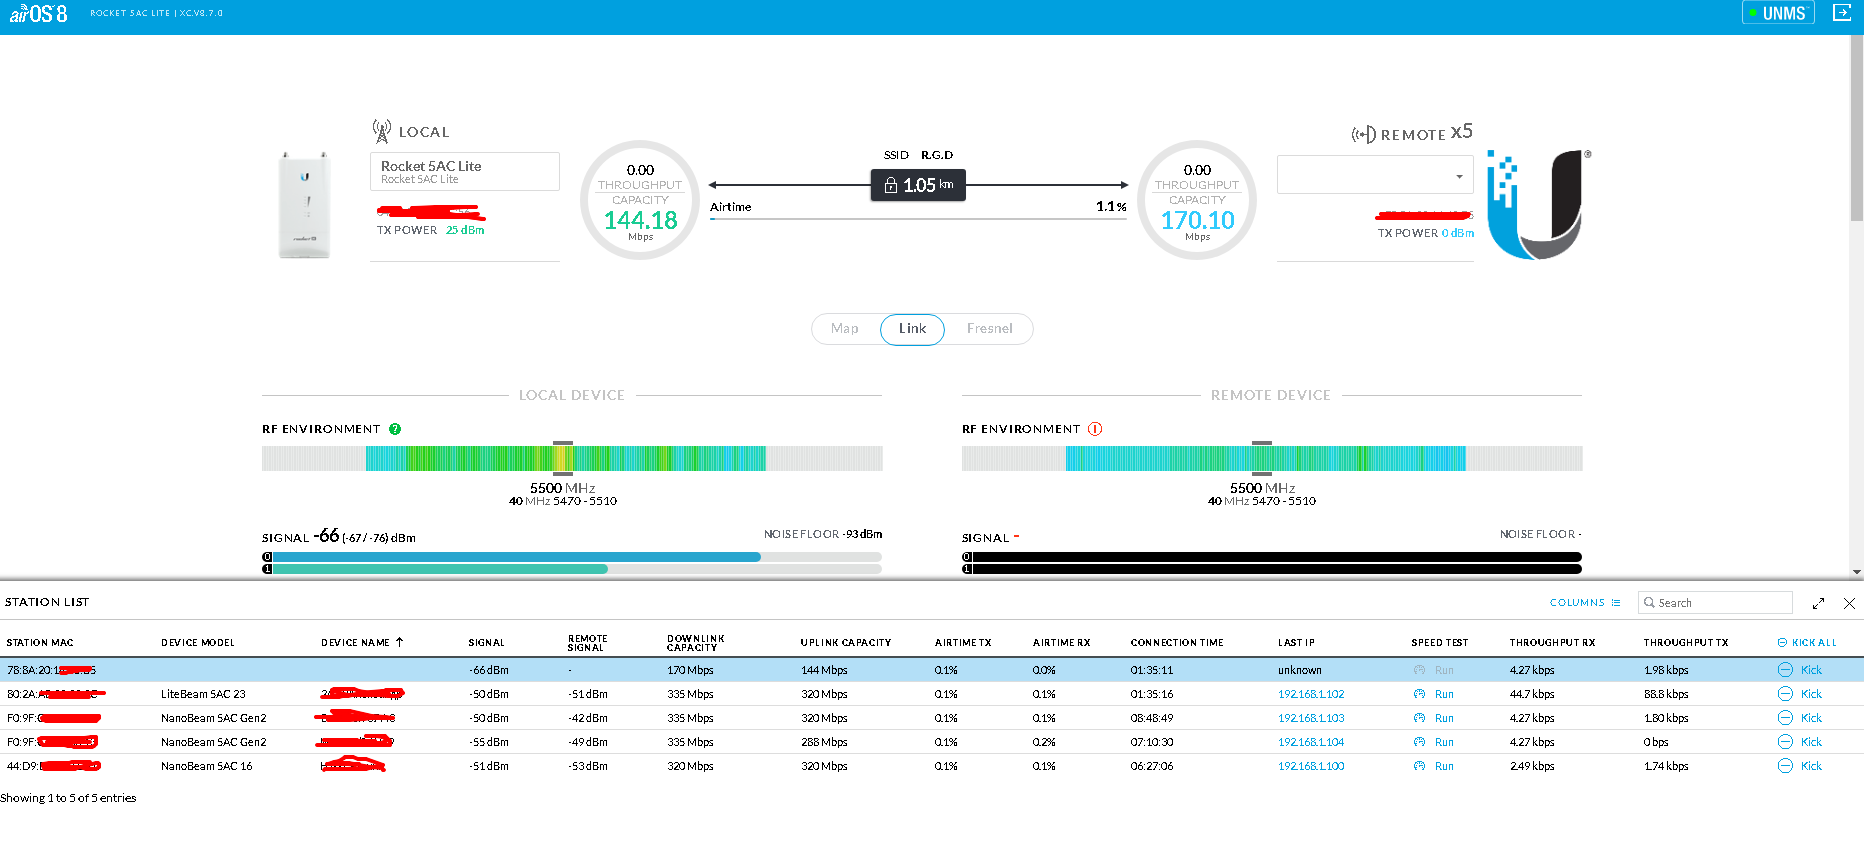Click speed test icon for 192.168.1.100
This screenshot has height=860, width=1864.
[x=1419, y=766]
